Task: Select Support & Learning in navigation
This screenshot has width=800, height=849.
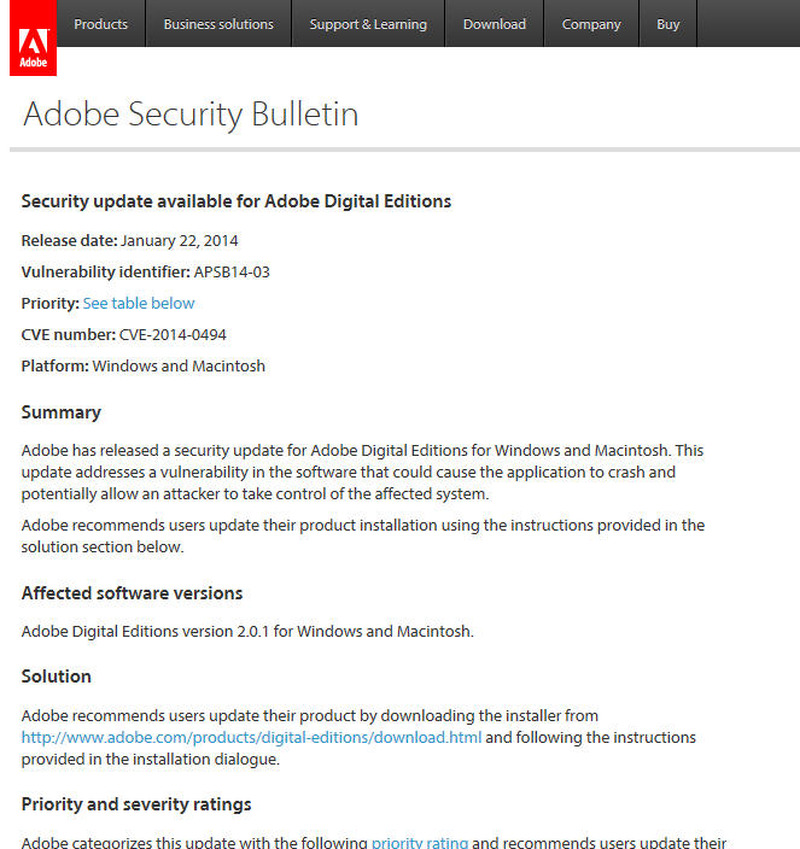Action: point(368,24)
